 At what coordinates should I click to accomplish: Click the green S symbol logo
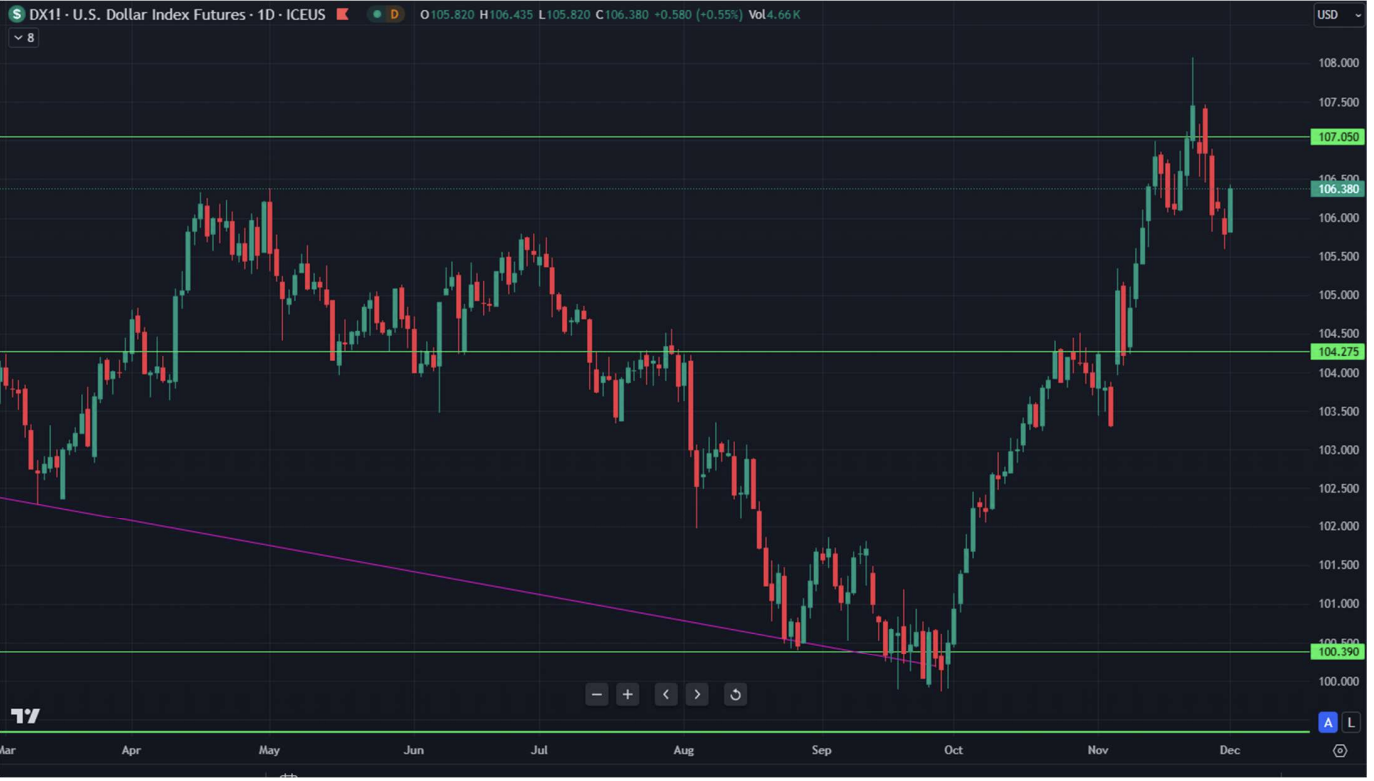point(16,14)
